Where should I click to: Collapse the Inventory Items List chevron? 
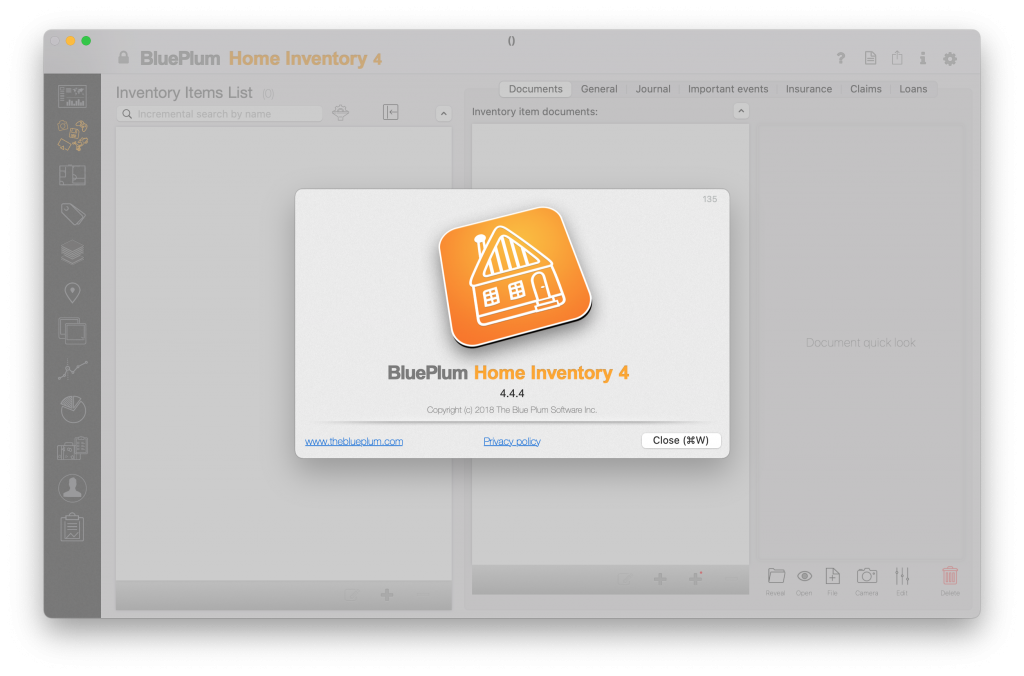(443, 113)
